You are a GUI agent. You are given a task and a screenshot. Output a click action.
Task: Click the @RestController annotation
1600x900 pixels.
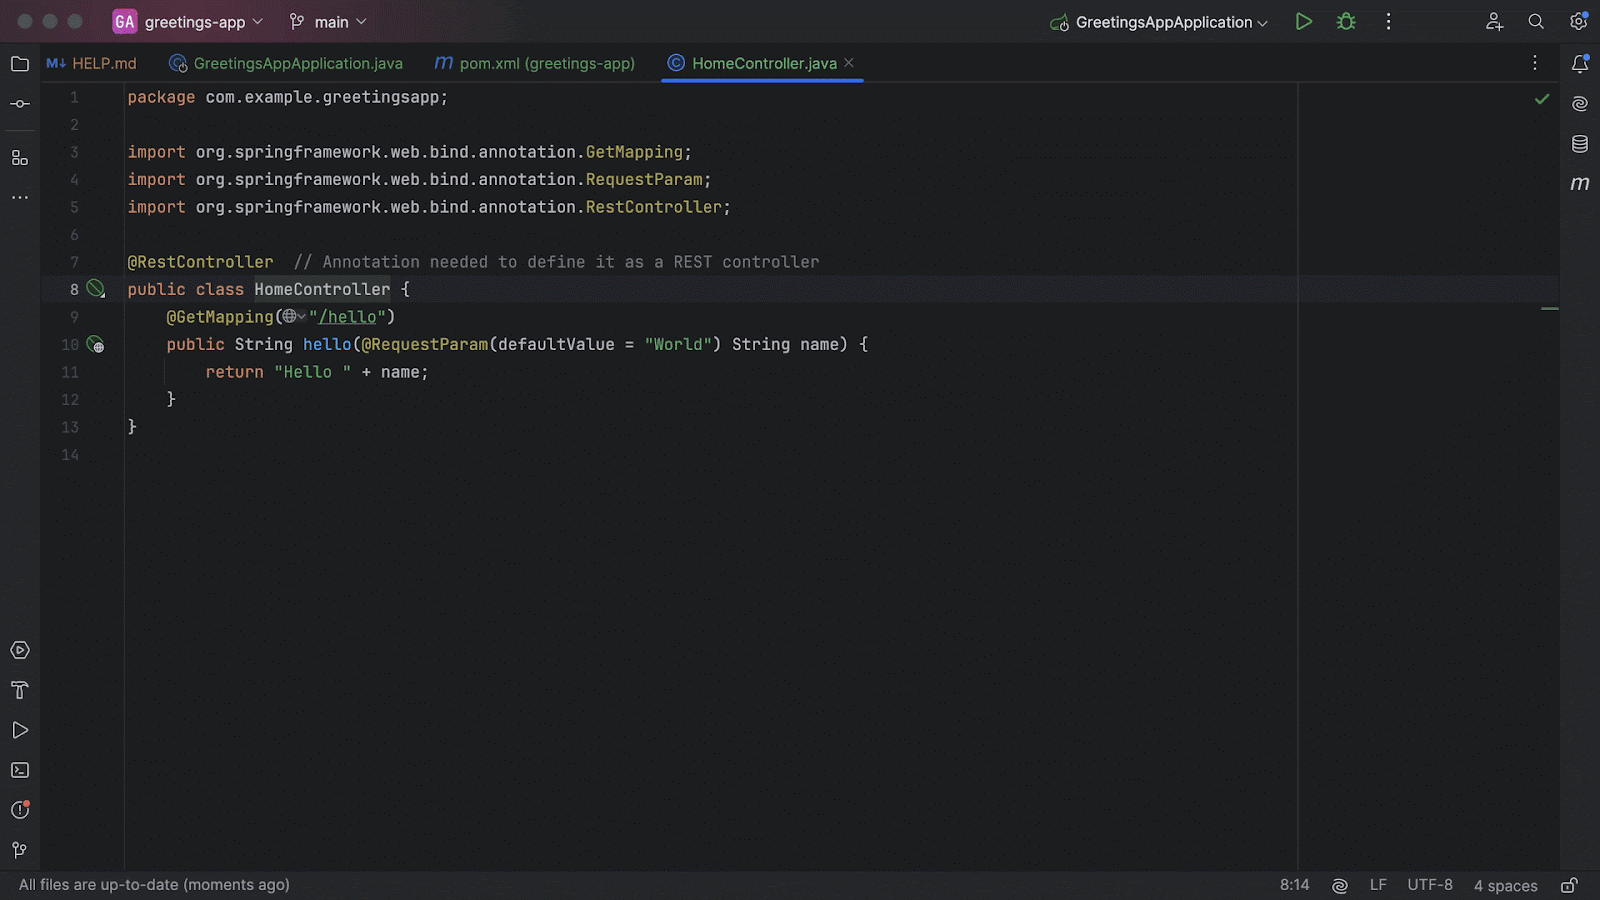coord(200,262)
